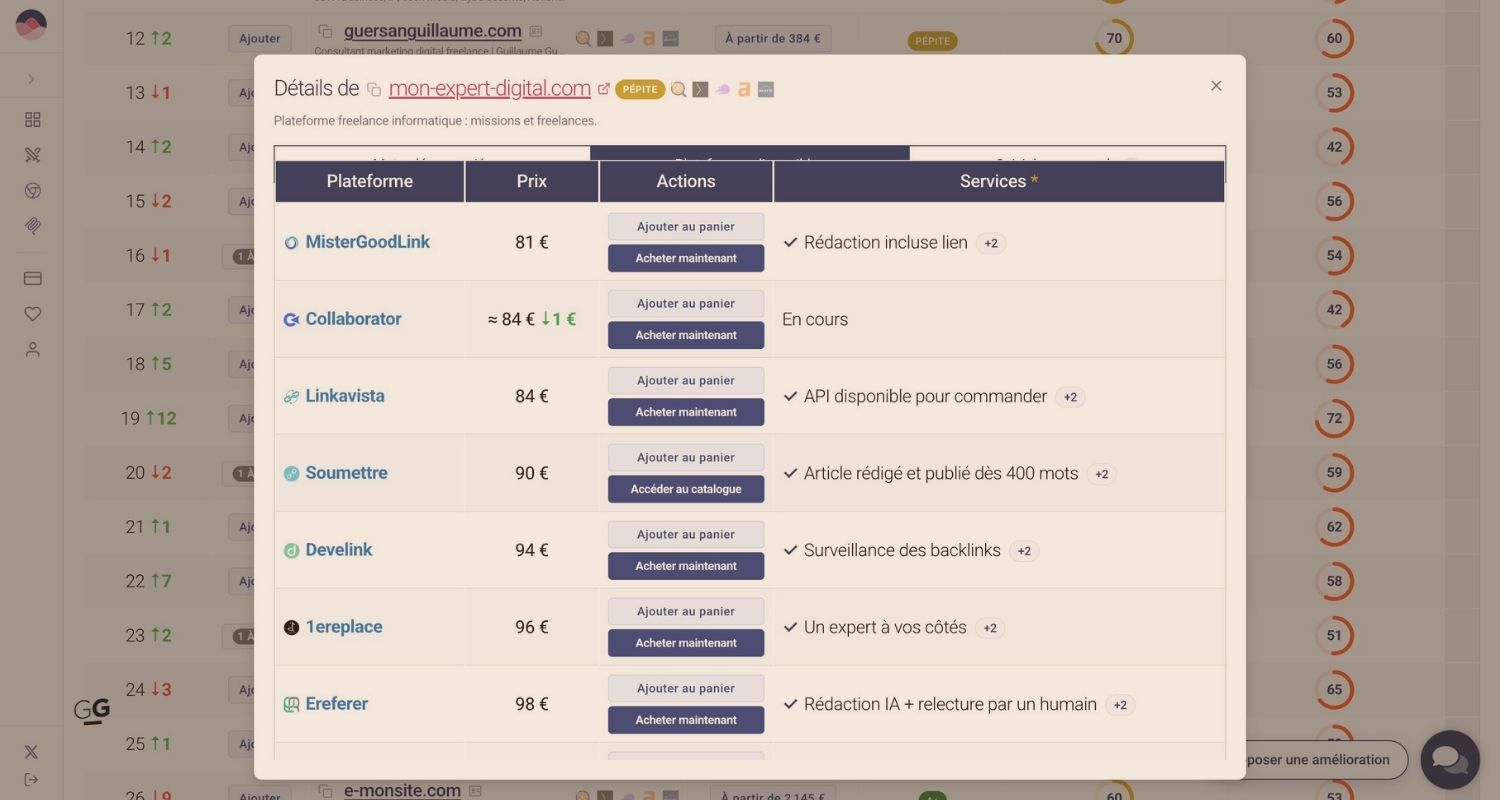The width and height of the screenshot is (1500, 800).
Task: Click Accéder au catalogue for Soumettre
Action: (x=686, y=489)
